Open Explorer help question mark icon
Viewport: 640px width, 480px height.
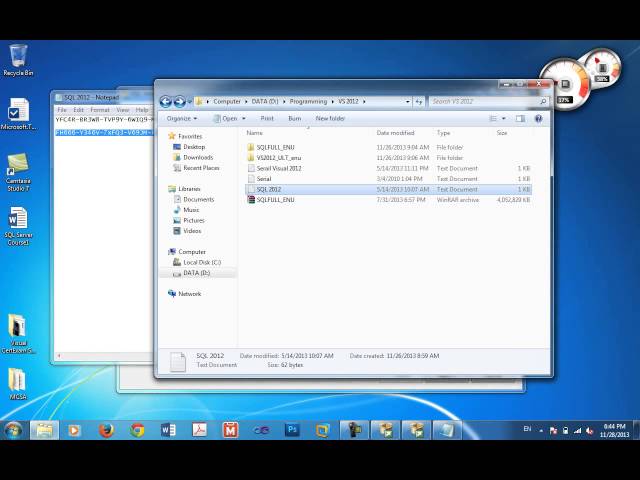538,119
